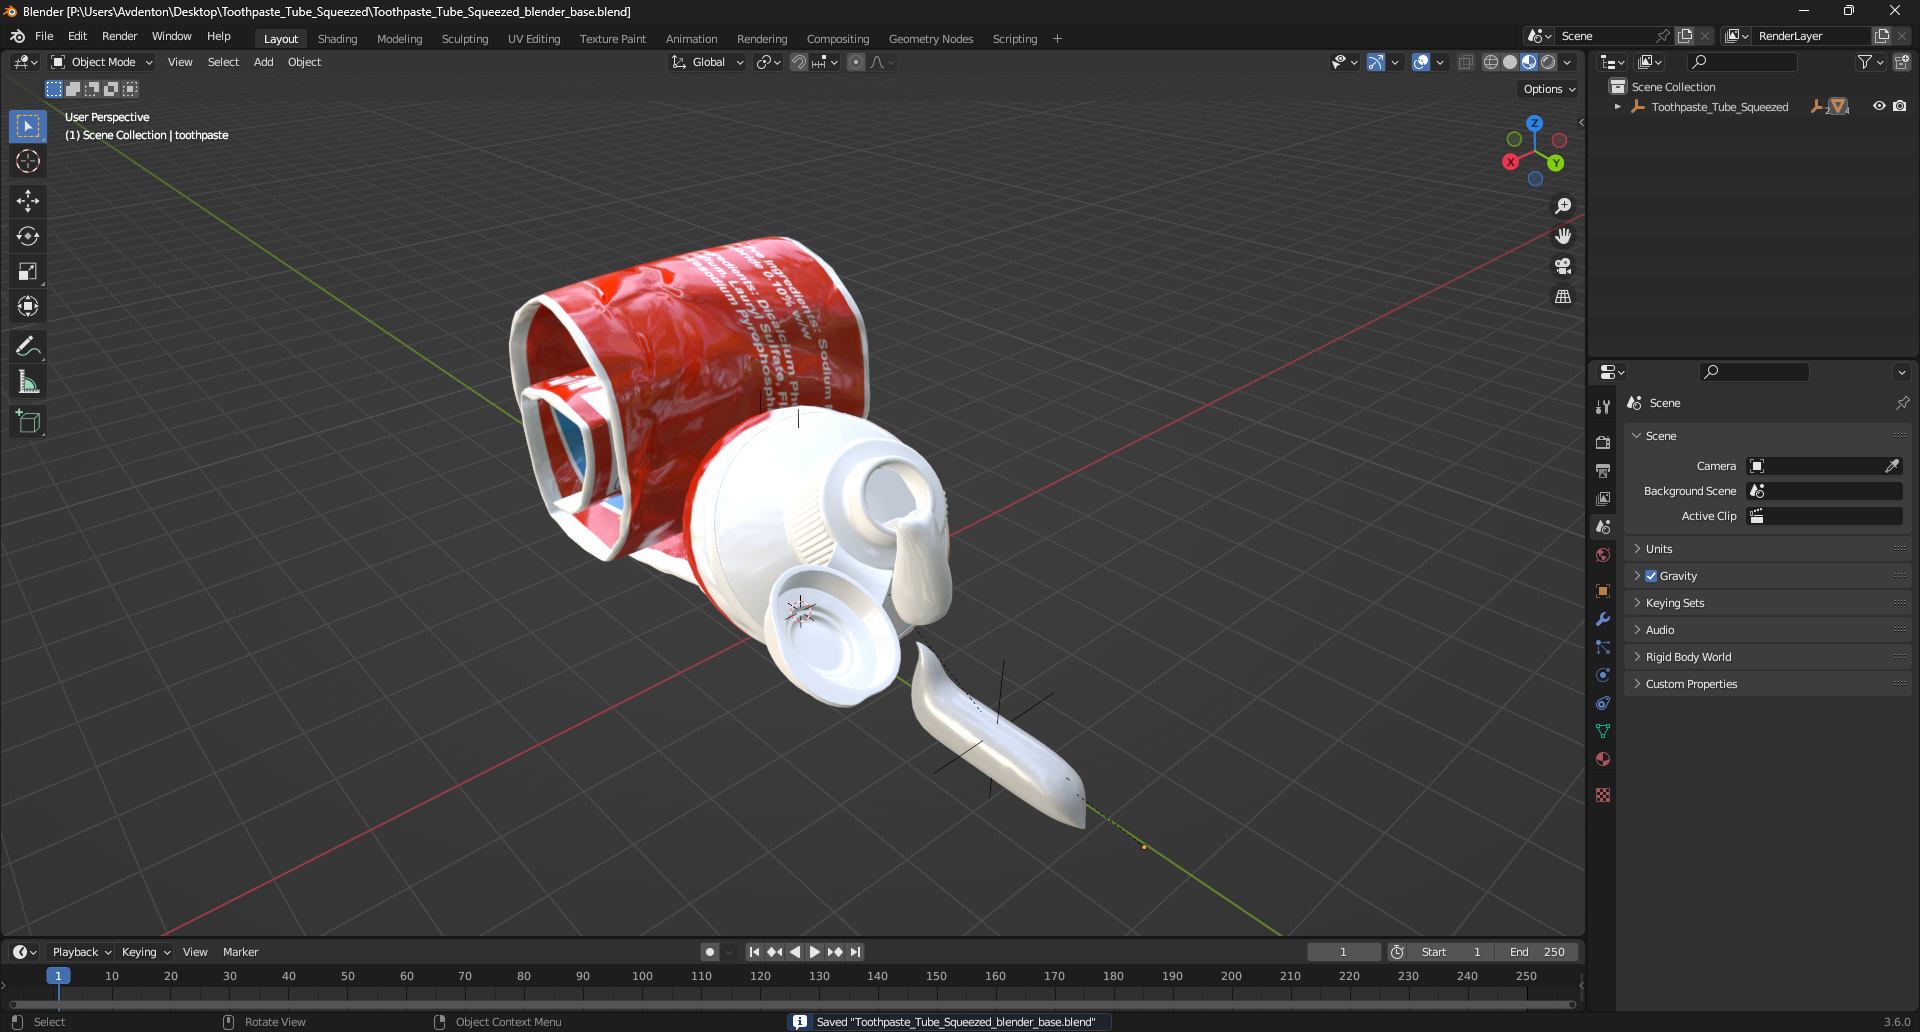Select the Annotate pencil tool
This screenshot has width=1920, height=1032.
coord(28,347)
